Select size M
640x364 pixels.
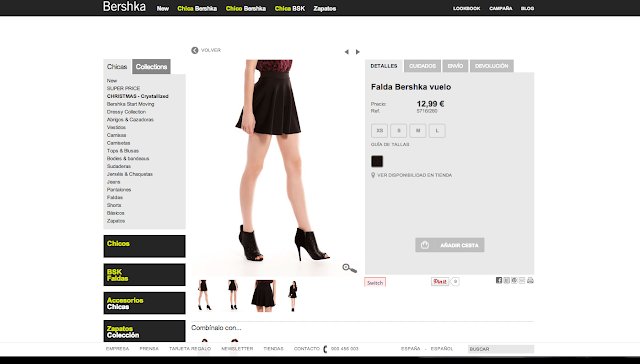[418, 131]
